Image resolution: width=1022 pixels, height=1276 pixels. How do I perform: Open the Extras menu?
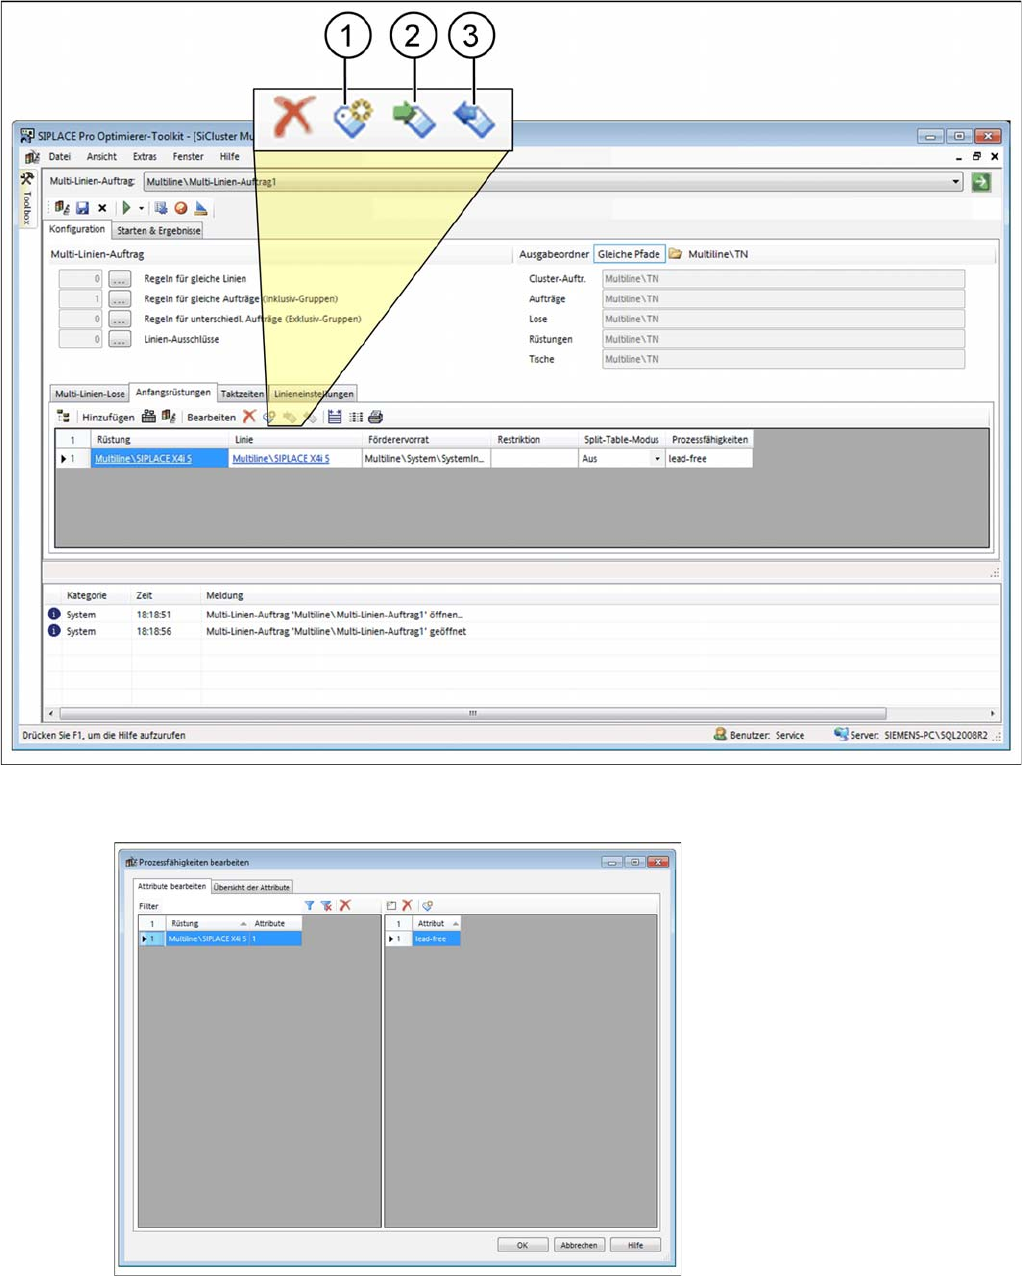click(x=144, y=157)
